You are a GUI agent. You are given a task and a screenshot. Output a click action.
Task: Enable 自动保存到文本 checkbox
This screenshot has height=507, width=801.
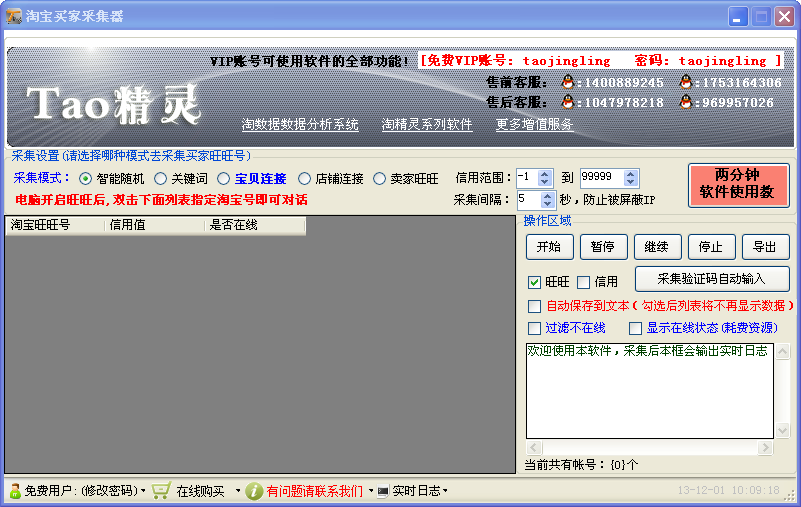(534, 306)
